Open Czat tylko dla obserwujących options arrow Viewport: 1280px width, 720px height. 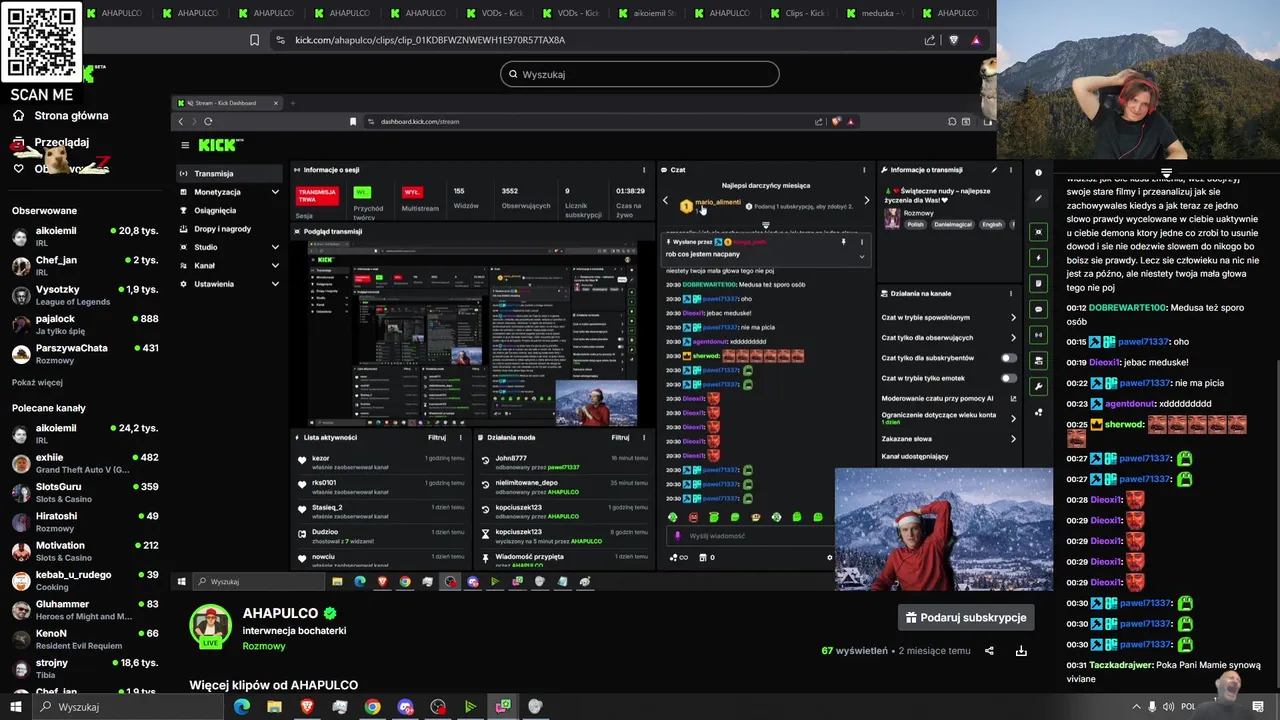(1013, 338)
